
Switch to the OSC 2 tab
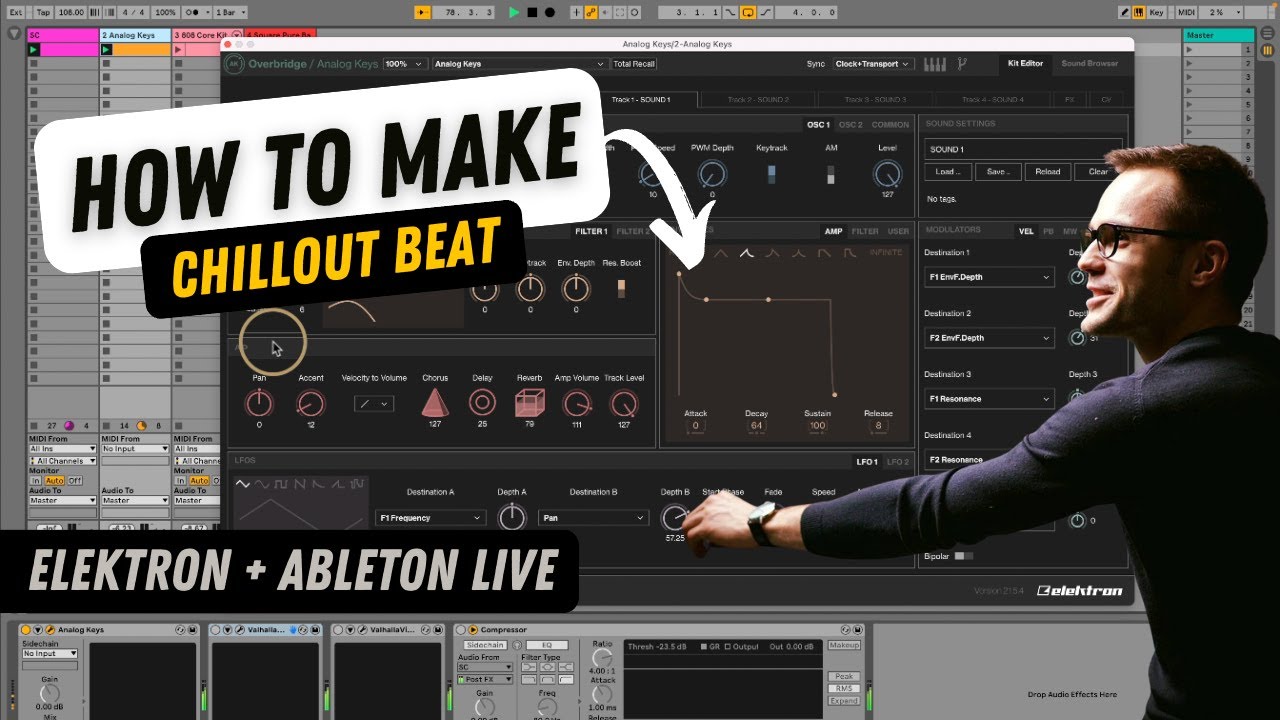(x=850, y=125)
